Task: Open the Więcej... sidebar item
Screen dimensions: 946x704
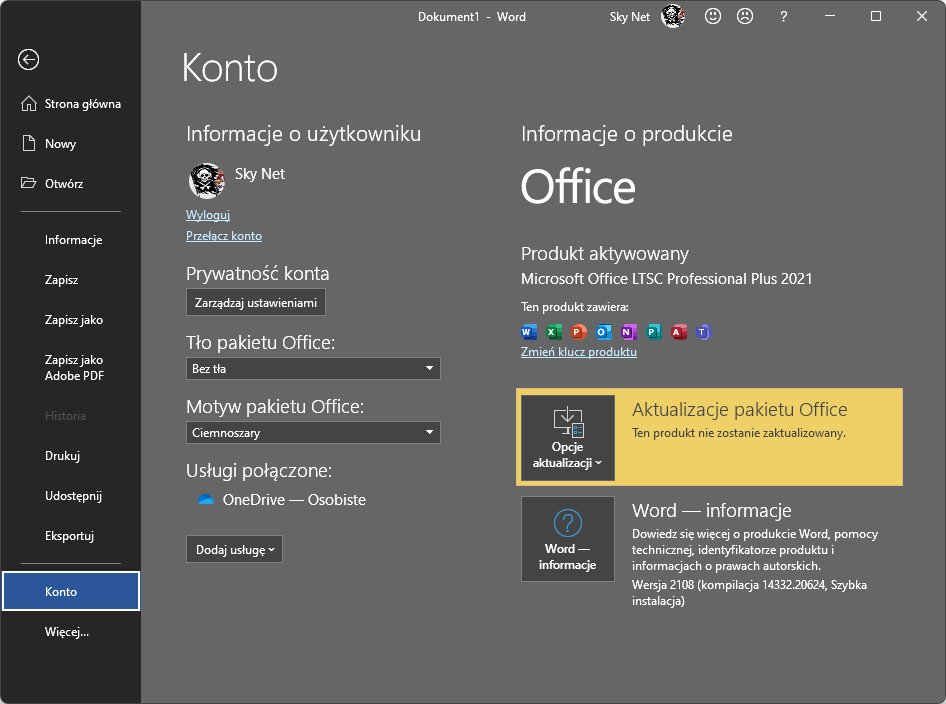Action: [x=67, y=632]
